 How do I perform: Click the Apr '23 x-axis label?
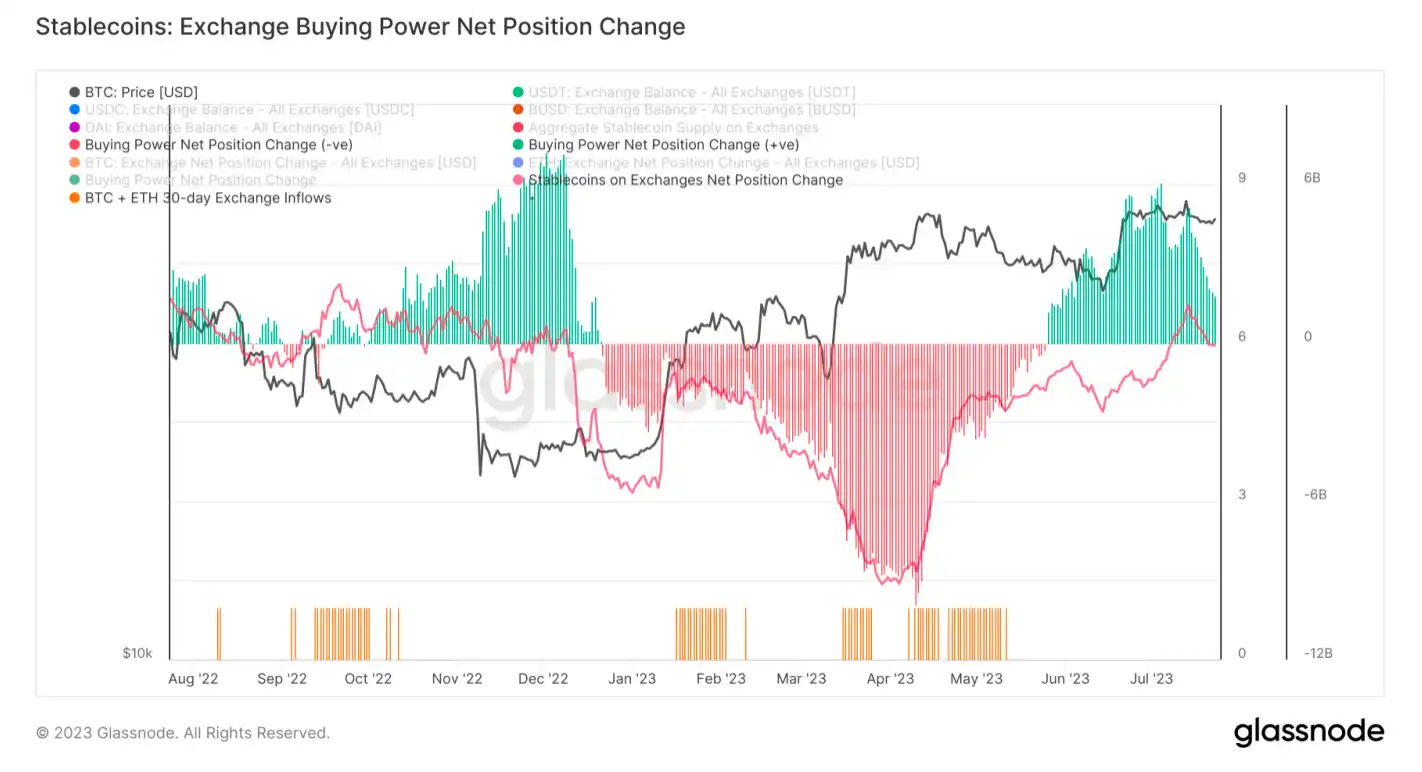[x=891, y=679]
